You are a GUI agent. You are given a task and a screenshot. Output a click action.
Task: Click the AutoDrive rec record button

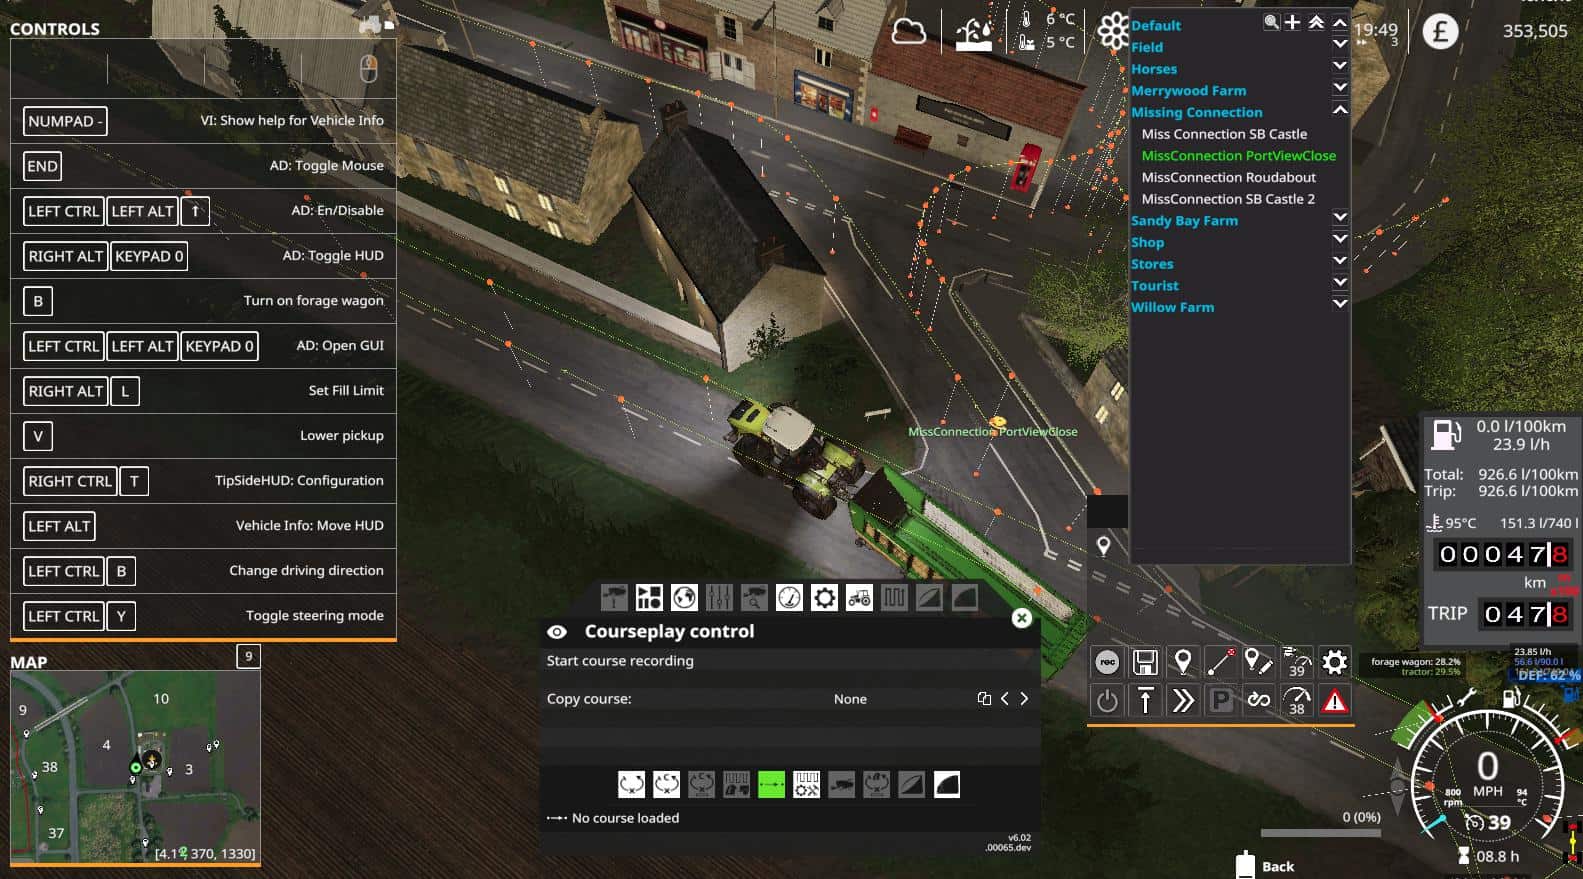pos(1107,662)
